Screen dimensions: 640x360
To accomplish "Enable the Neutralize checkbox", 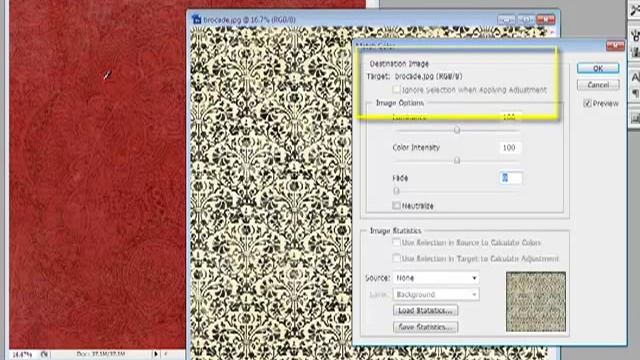I will 396,205.
